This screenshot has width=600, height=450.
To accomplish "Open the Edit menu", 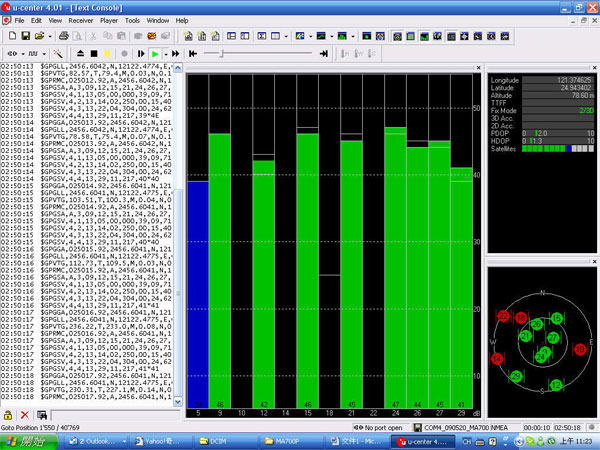I will 36,21.
